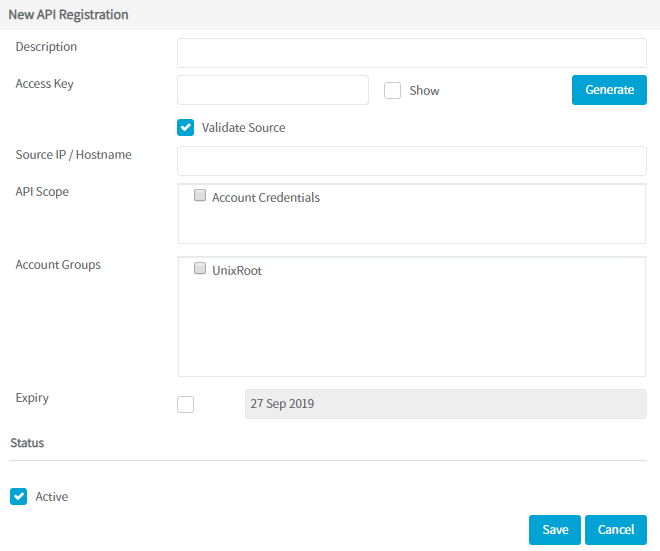Screen dimensions: 660x551
Task: Click the Source IP / Hostname field
Action: click(411, 160)
